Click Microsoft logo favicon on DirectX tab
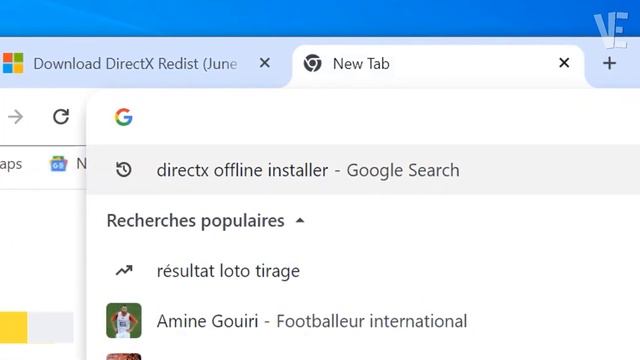Viewport: 640px width, 360px height. point(13,63)
